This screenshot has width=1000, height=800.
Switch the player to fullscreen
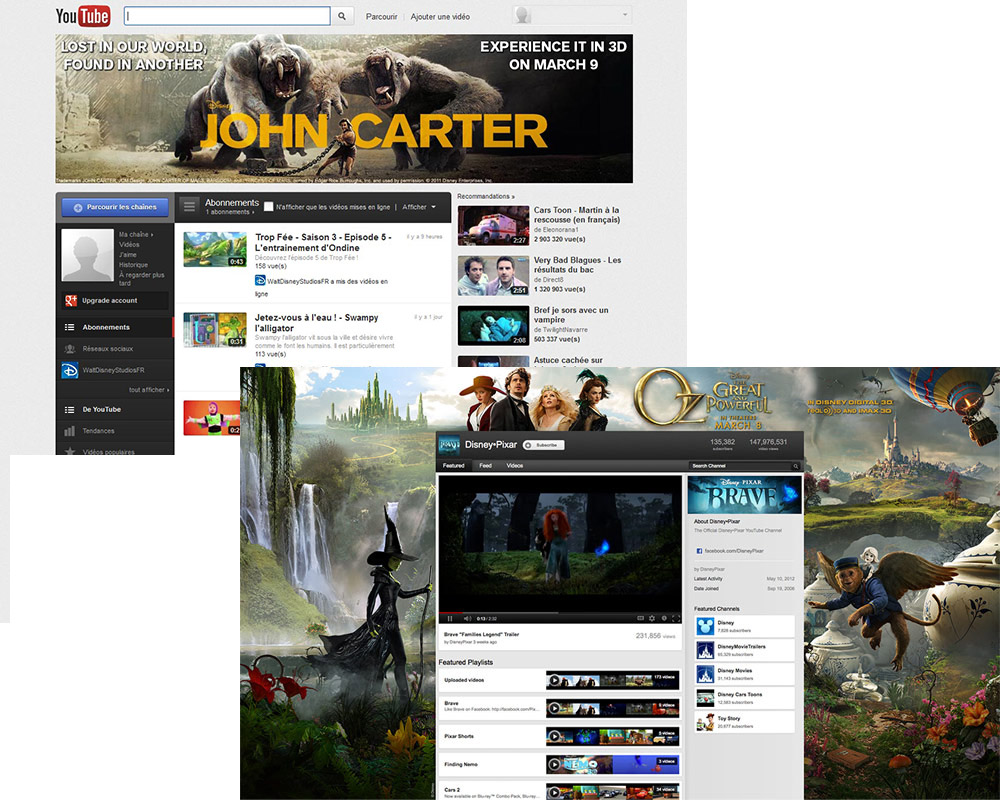pos(675,618)
